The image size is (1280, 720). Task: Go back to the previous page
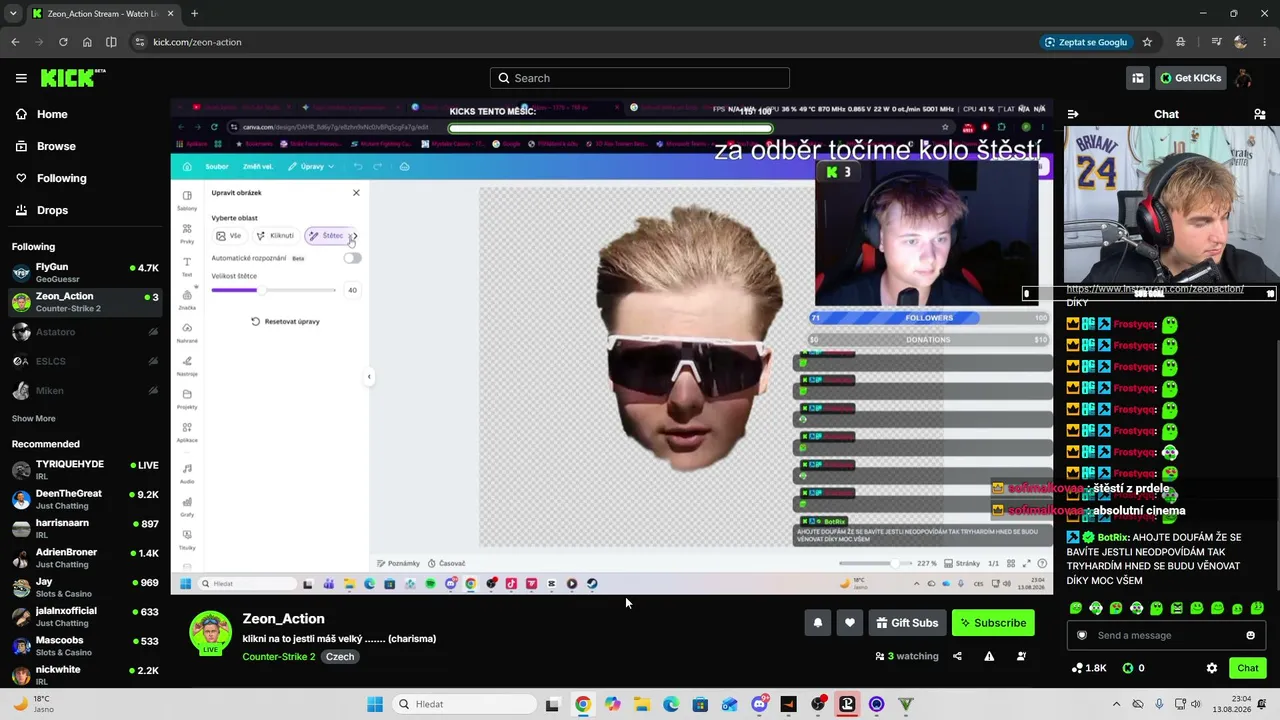[x=15, y=42]
